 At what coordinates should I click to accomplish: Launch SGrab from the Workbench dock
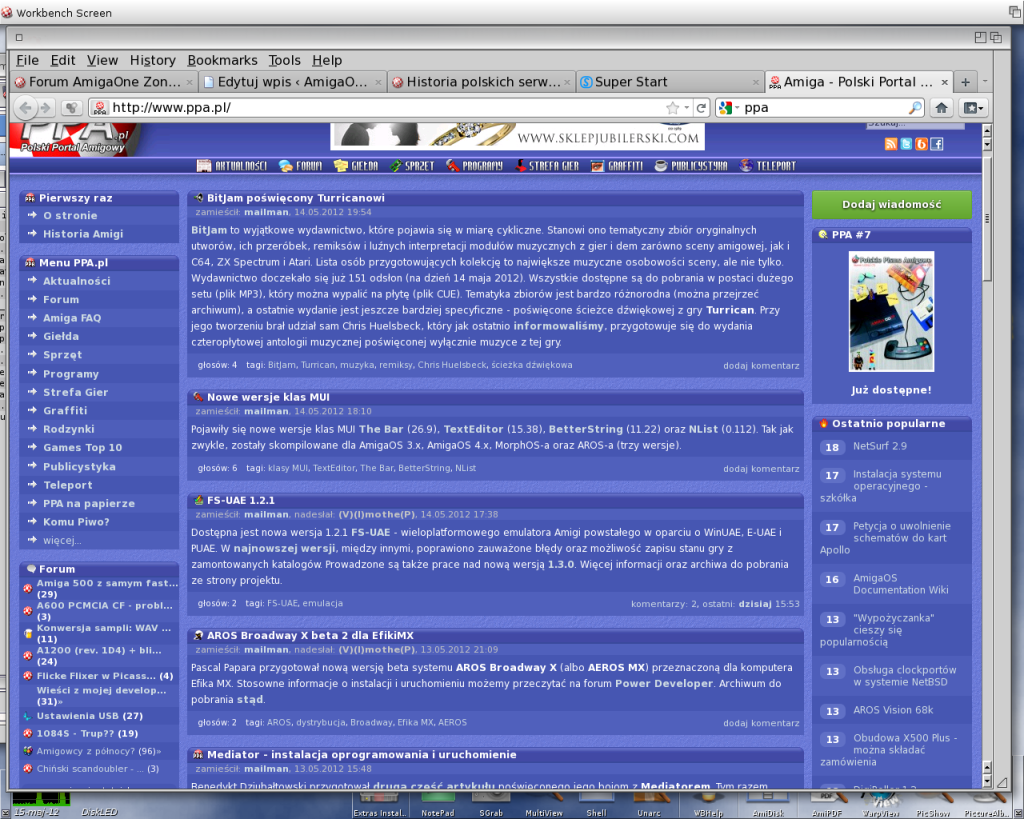pyautogui.click(x=491, y=805)
